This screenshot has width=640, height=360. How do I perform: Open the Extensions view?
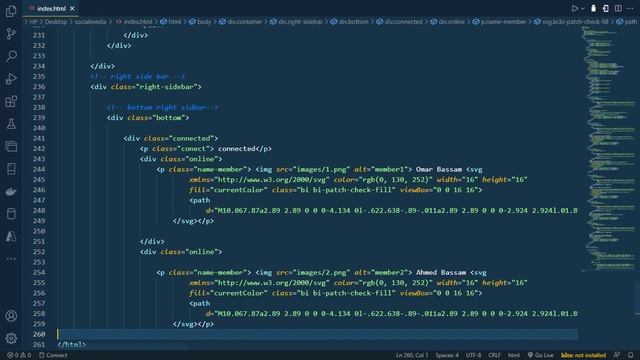11,101
